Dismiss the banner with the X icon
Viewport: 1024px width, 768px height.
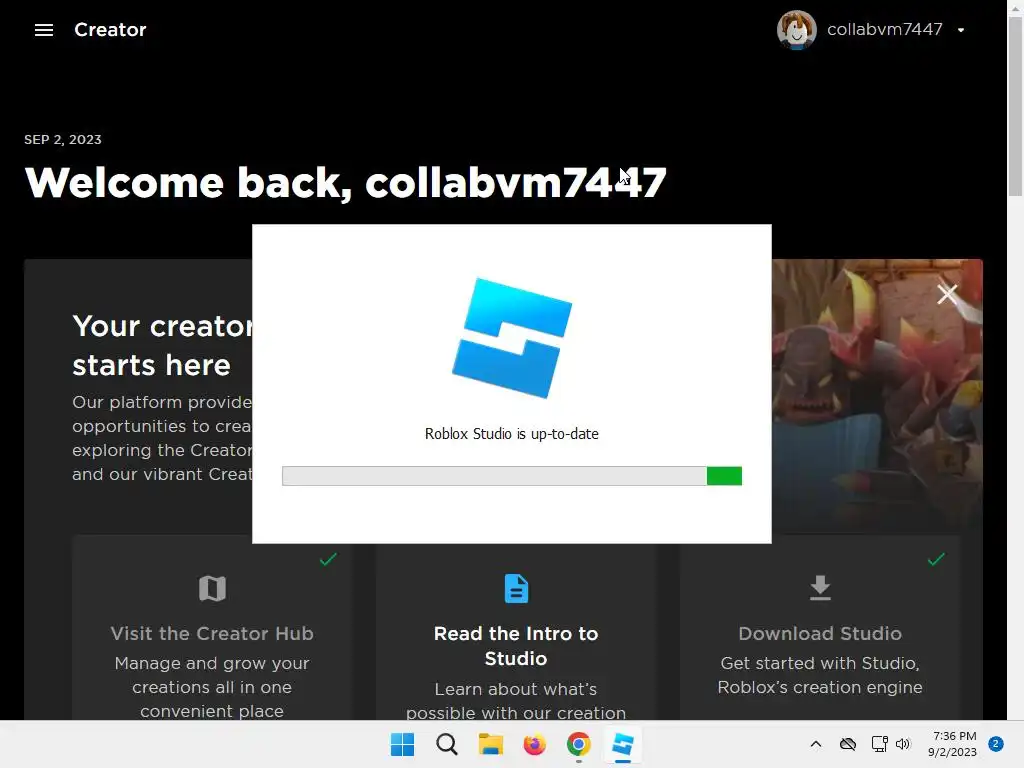coord(947,294)
